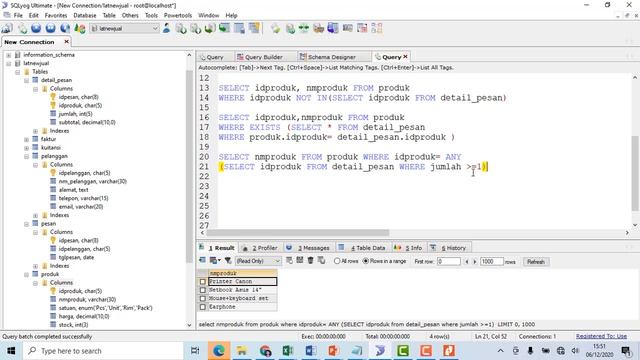Close the New Connection tab
Viewport: 640px width, 360px height.
point(67,42)
